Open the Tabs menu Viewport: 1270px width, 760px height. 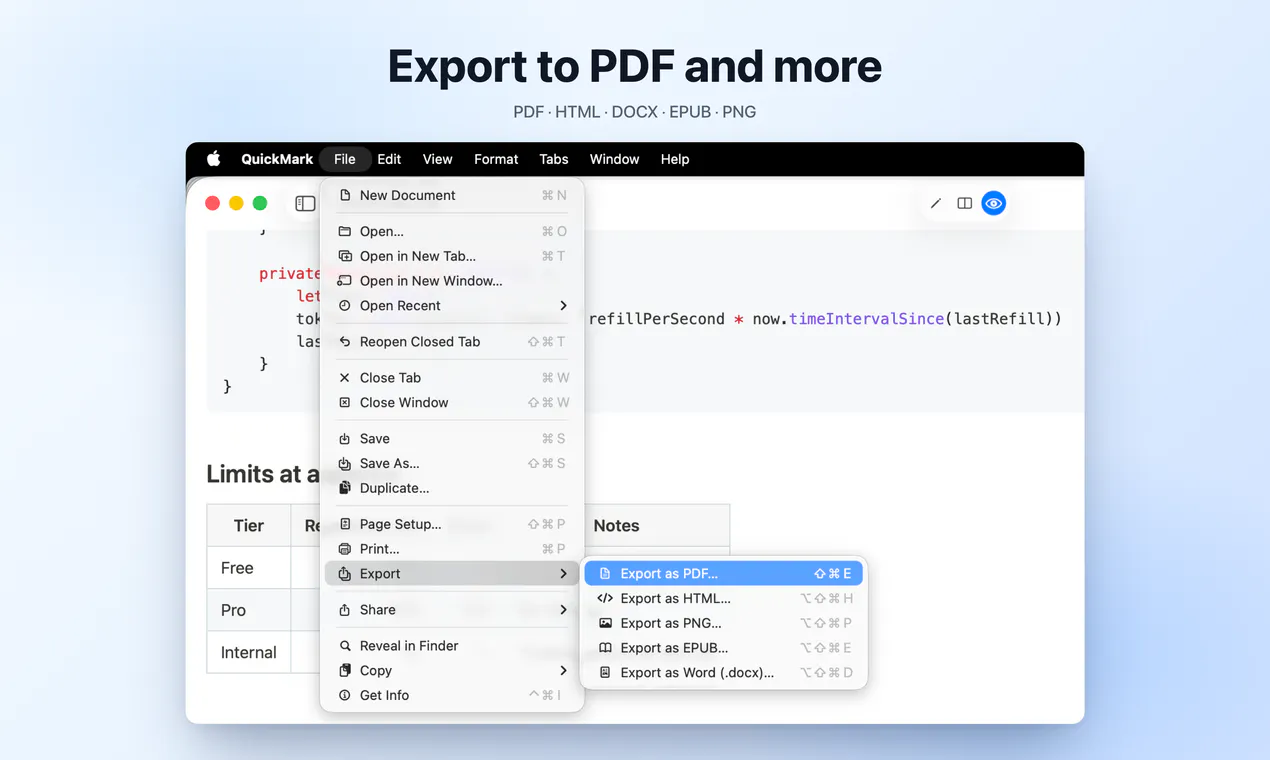pos(554,159)
